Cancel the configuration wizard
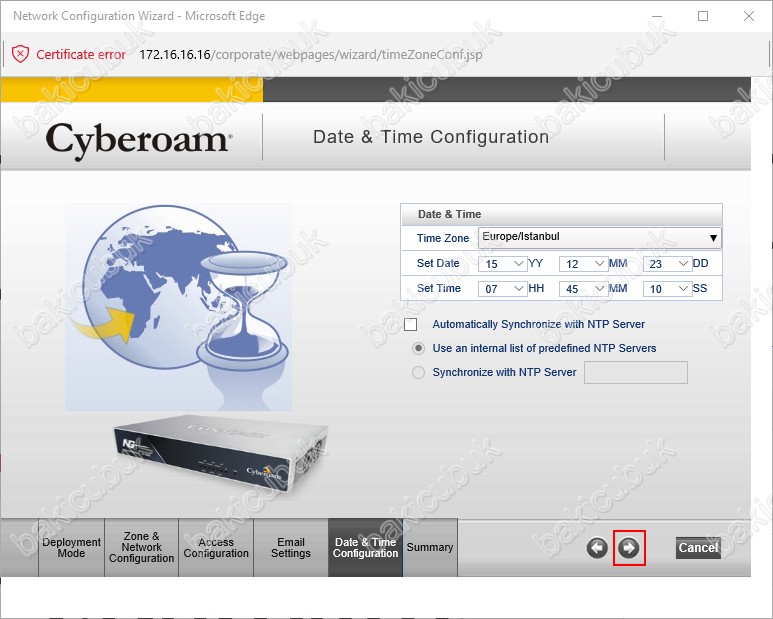Image resolution: width=773 pixels, height=619 pixels. point(698,548)
